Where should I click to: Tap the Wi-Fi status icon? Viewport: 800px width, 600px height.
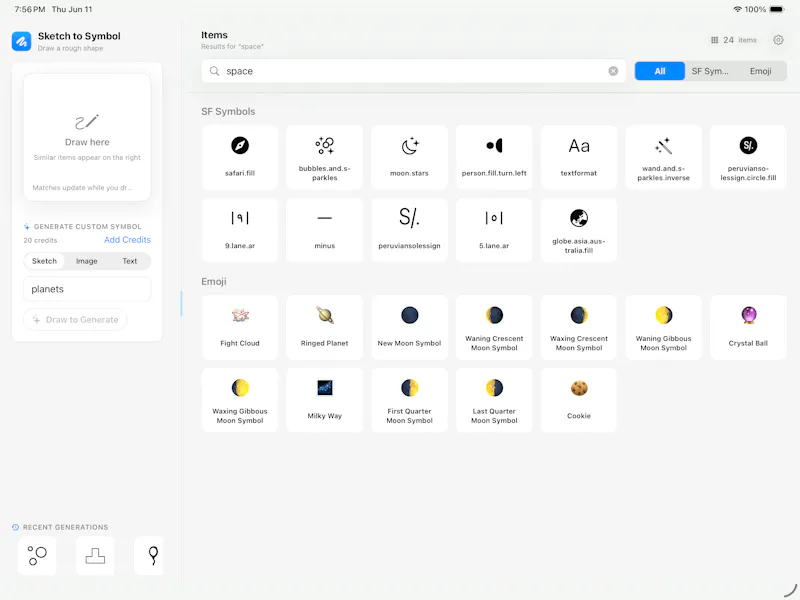[737, 9]
